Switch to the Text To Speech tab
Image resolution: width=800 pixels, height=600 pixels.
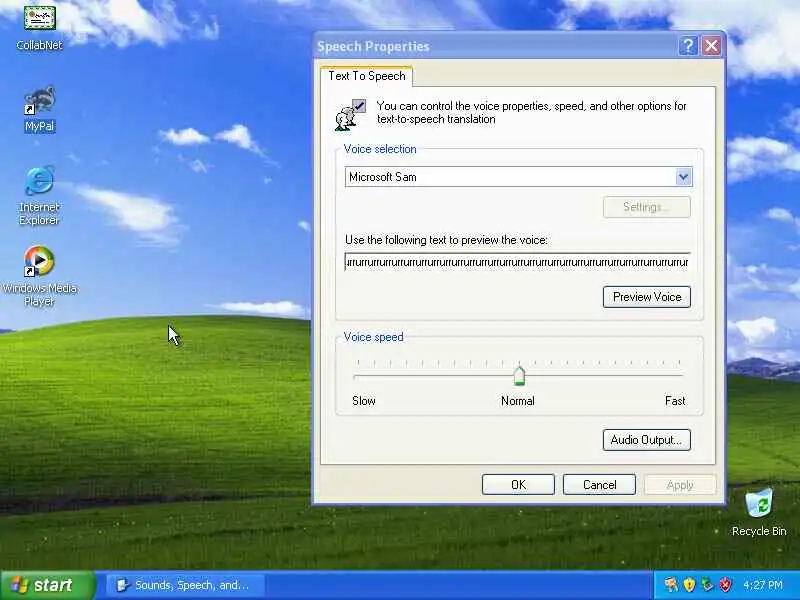(366, 76)
